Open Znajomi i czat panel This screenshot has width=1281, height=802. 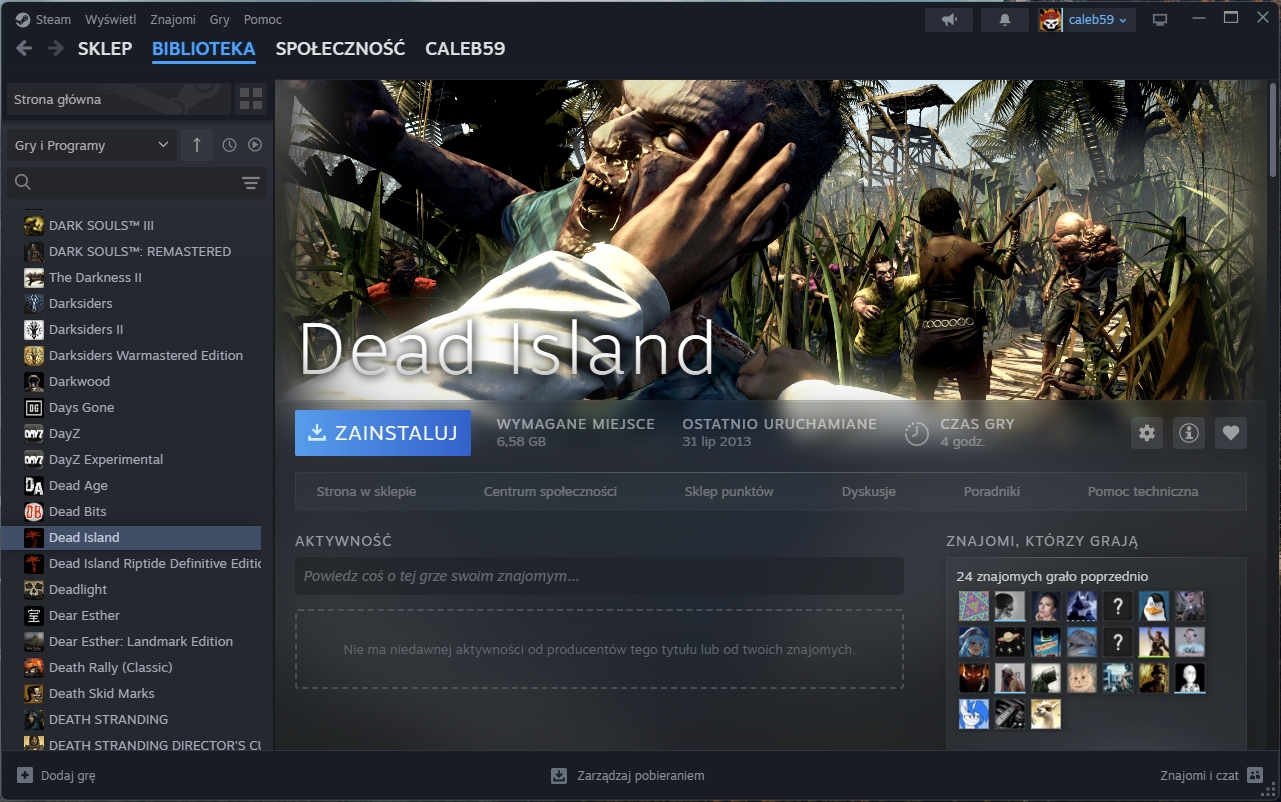coord(1211,775)
